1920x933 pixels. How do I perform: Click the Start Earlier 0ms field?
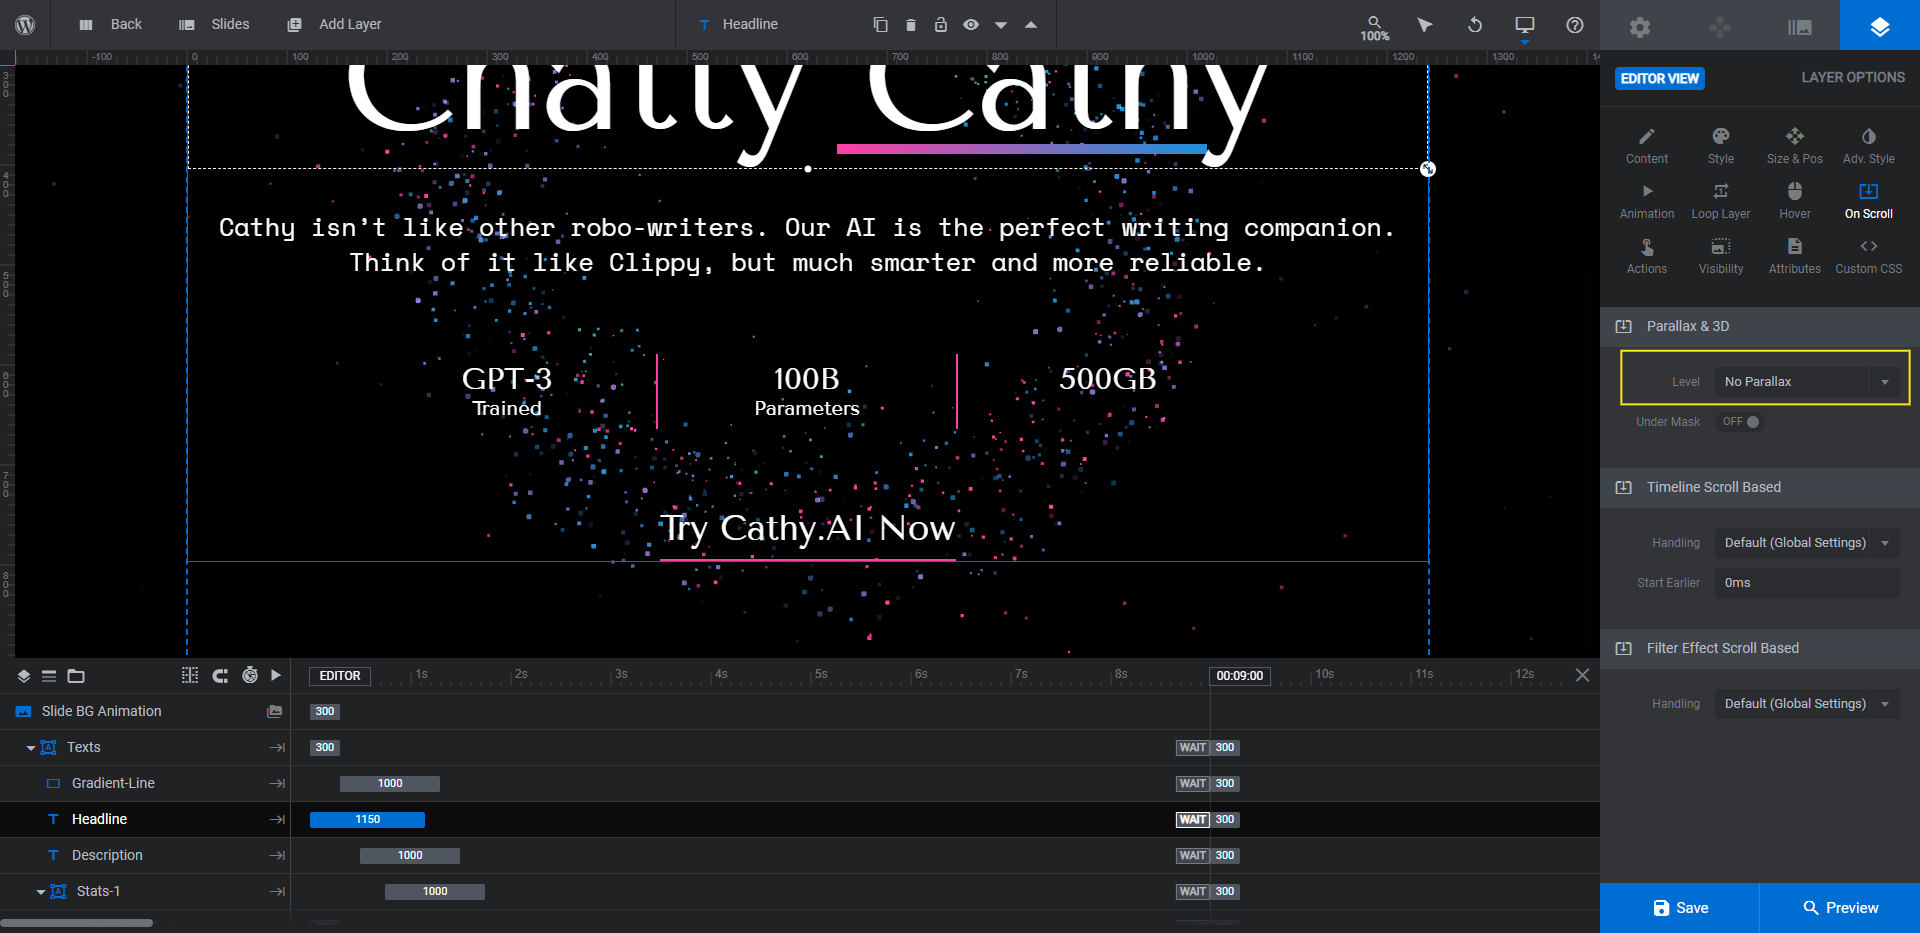click(1807, 583)
